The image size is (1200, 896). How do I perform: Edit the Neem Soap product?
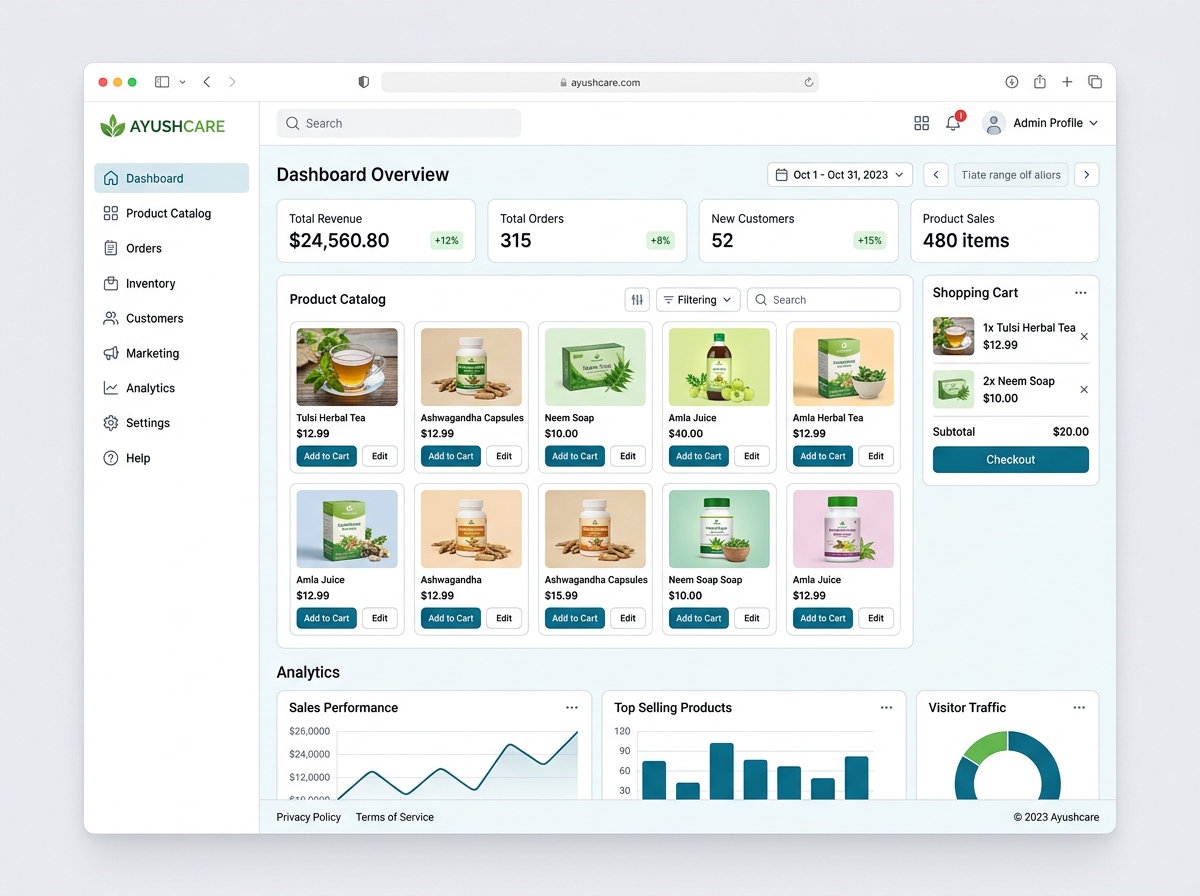pos(628,456)
